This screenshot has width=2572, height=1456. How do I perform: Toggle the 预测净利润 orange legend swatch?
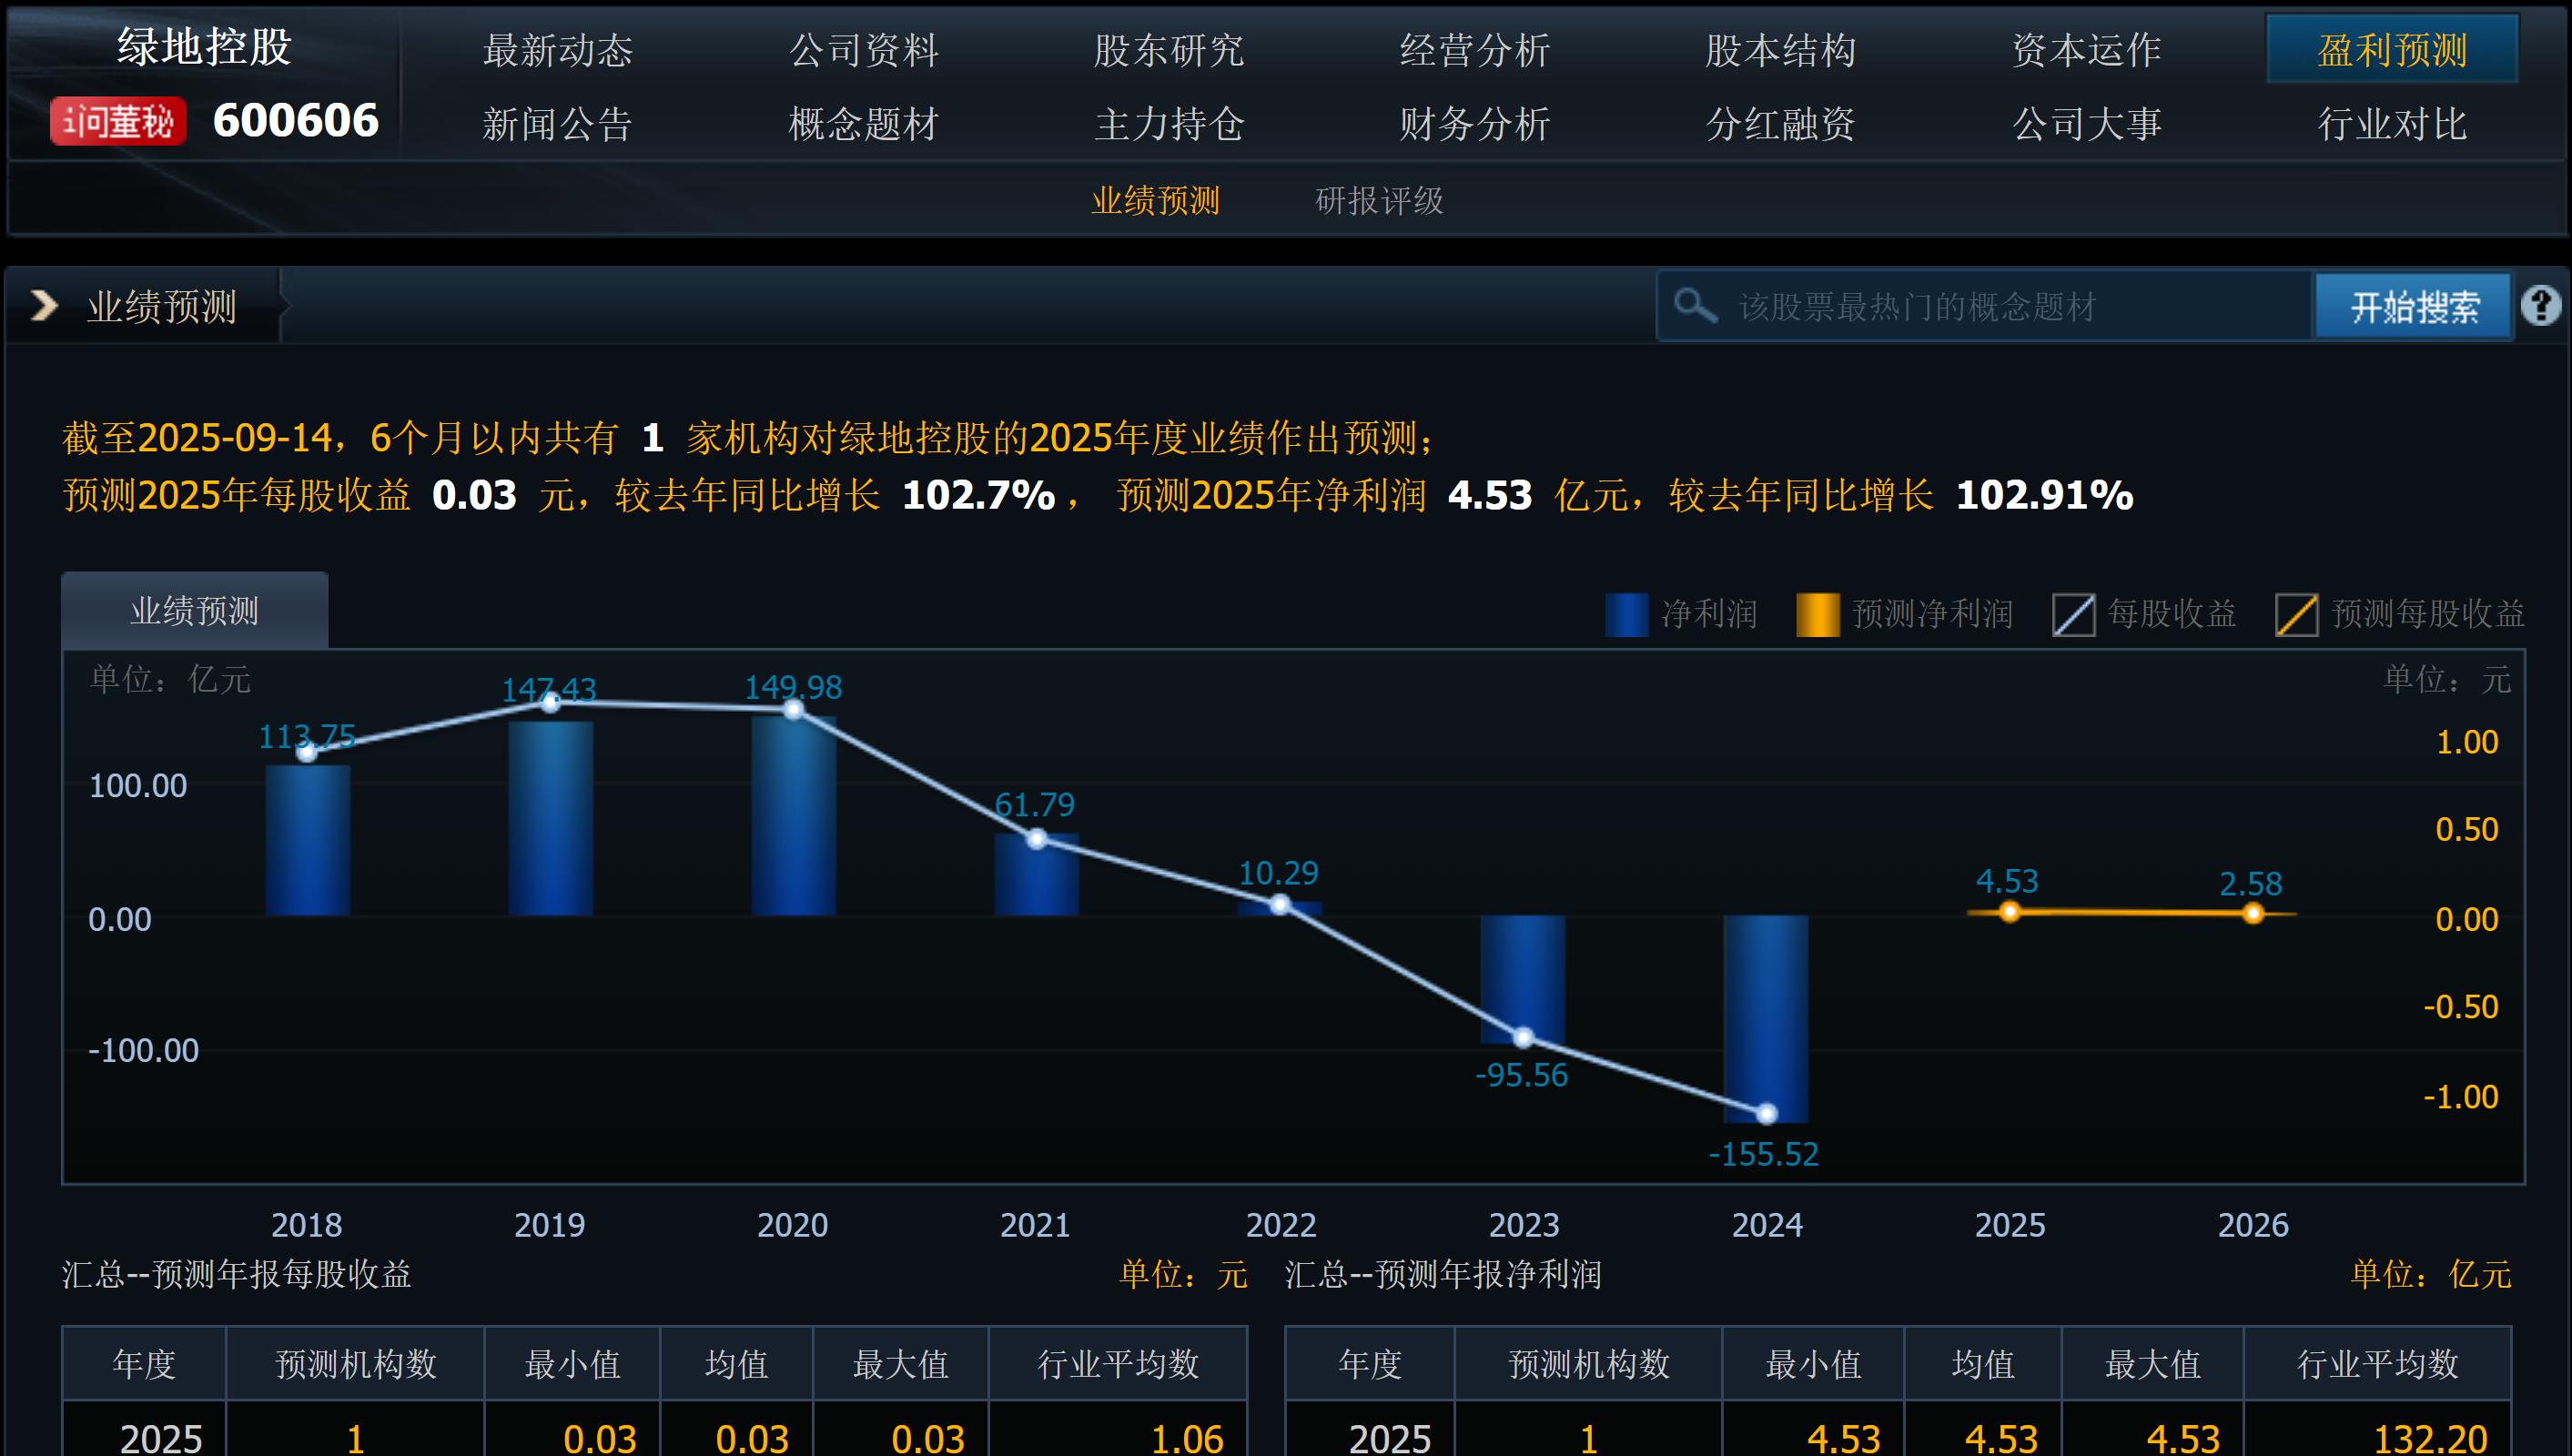point(1817,613)
